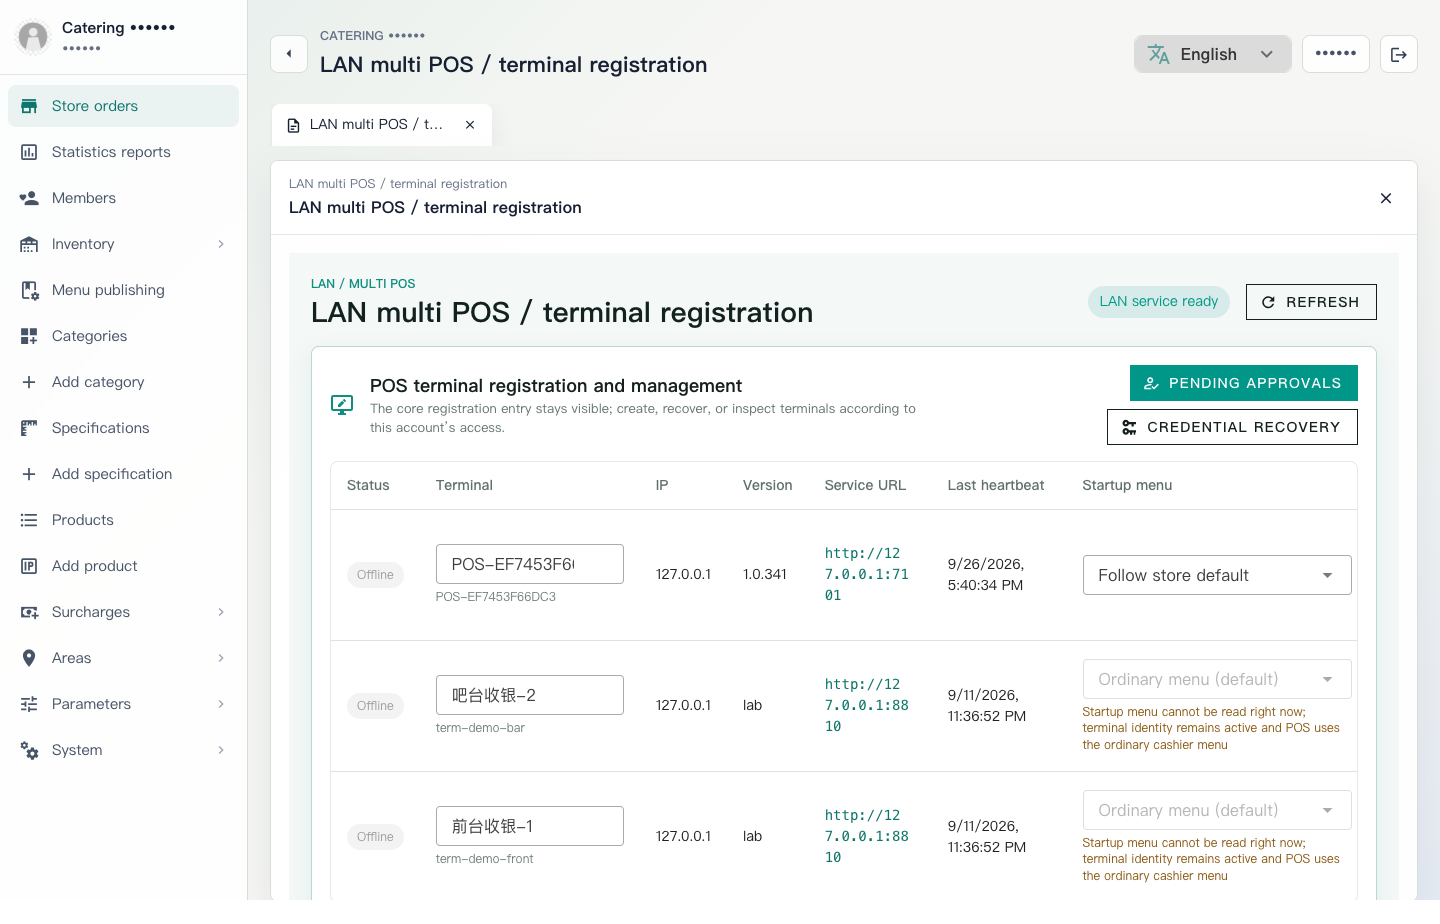Click the Last heartbeat column header

pyautogui.click(x=995, y=485)
